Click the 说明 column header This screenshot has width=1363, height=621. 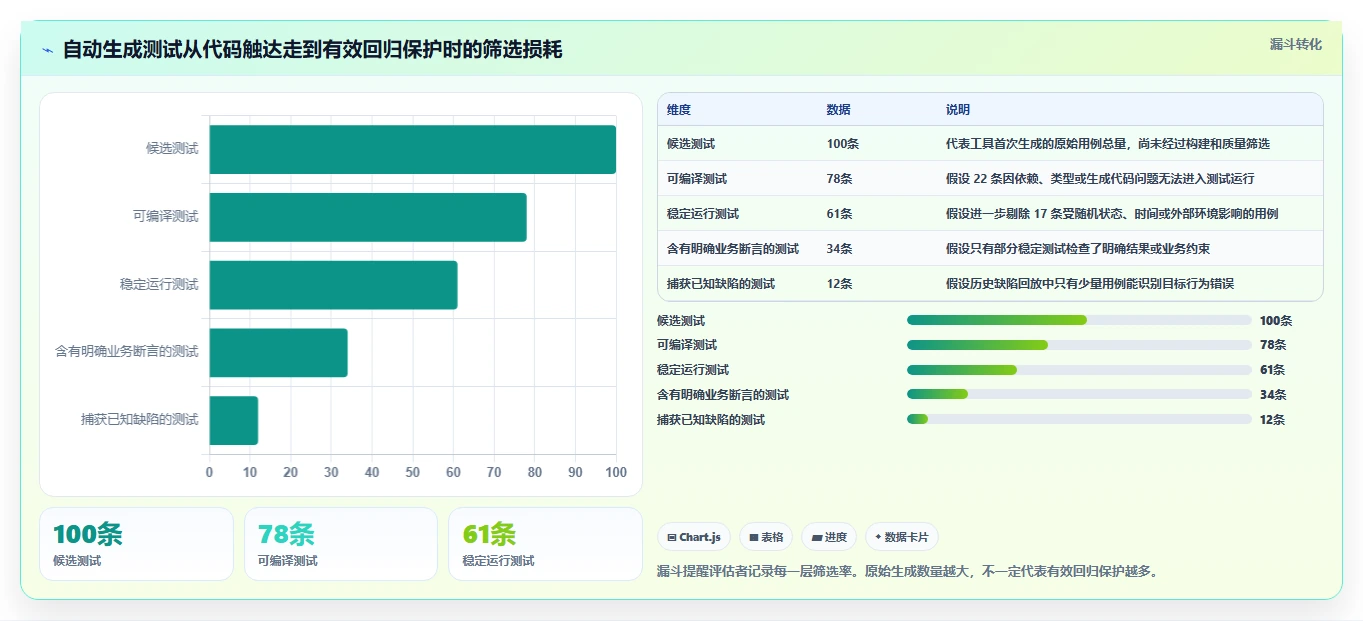coord(958,110)
